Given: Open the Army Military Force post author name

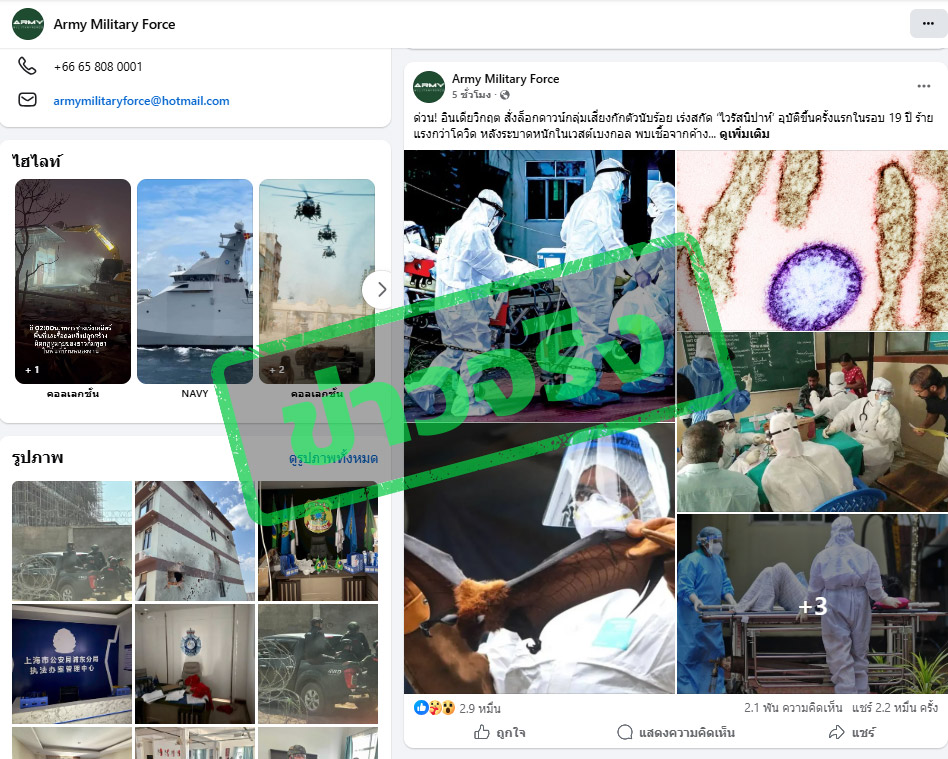Looking at the screenshot, I should pos(505,79).
